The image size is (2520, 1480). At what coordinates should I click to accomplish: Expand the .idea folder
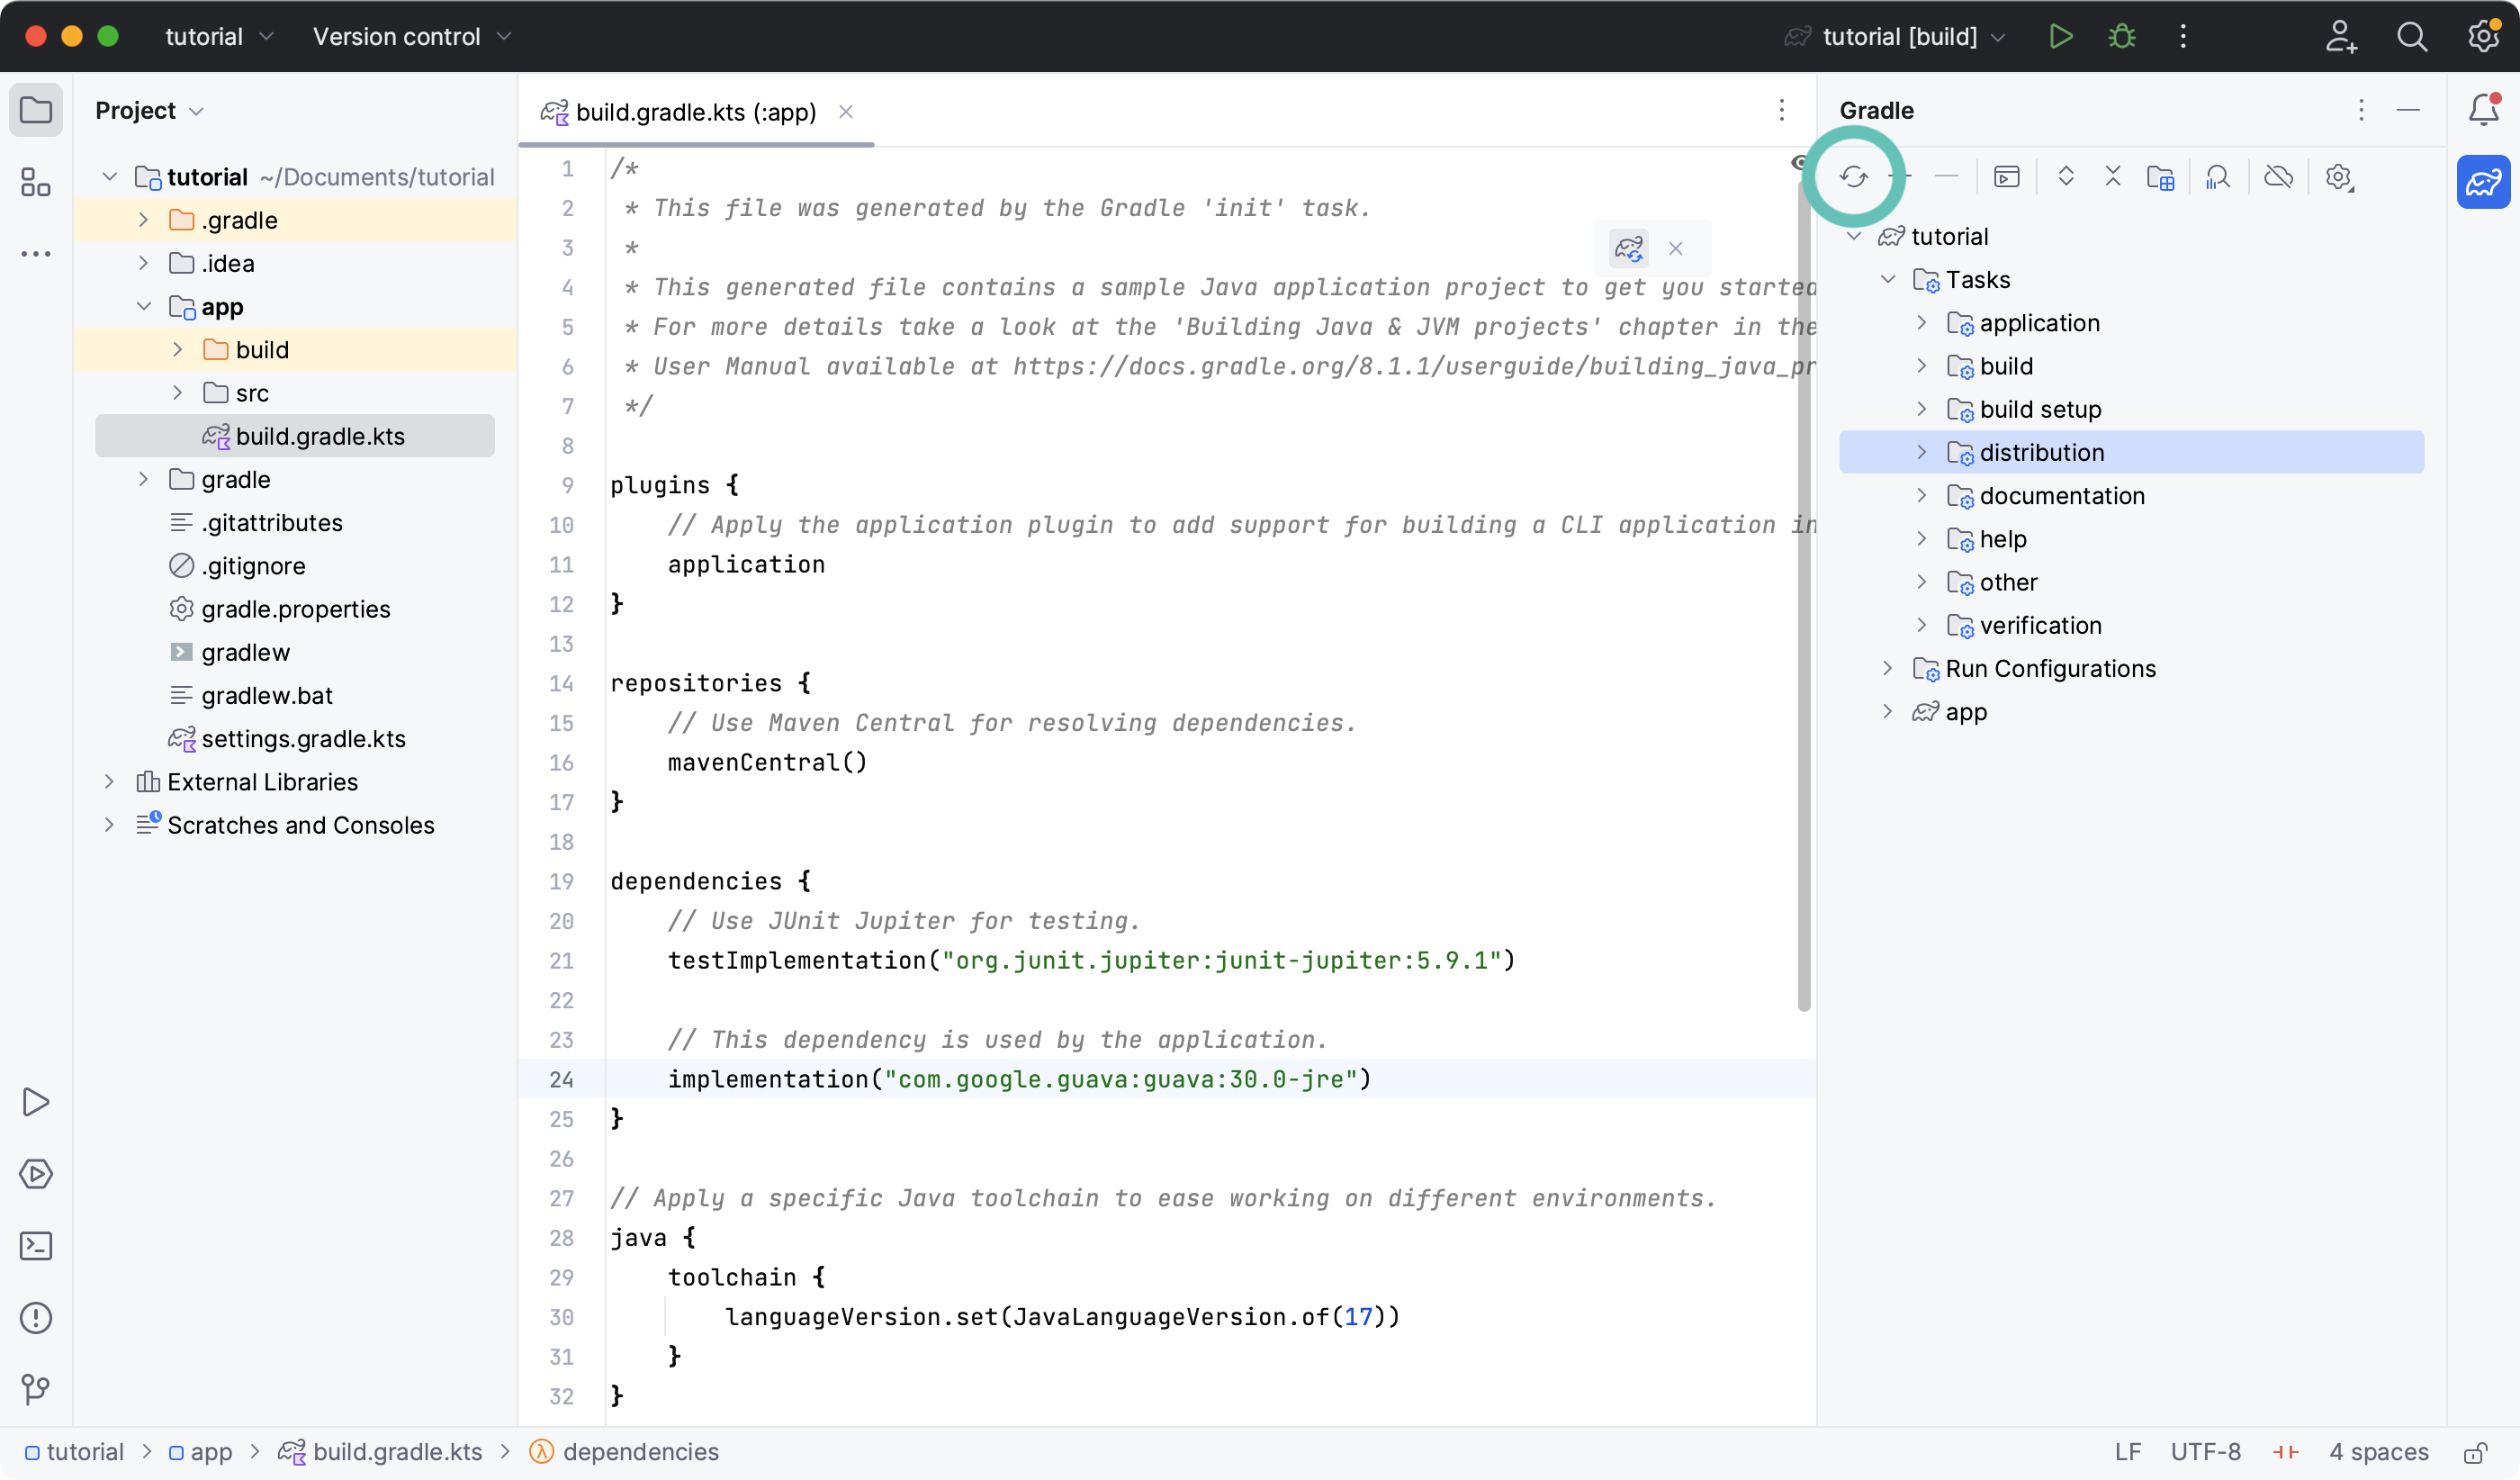pyautogui.click(x=143, y=263)
